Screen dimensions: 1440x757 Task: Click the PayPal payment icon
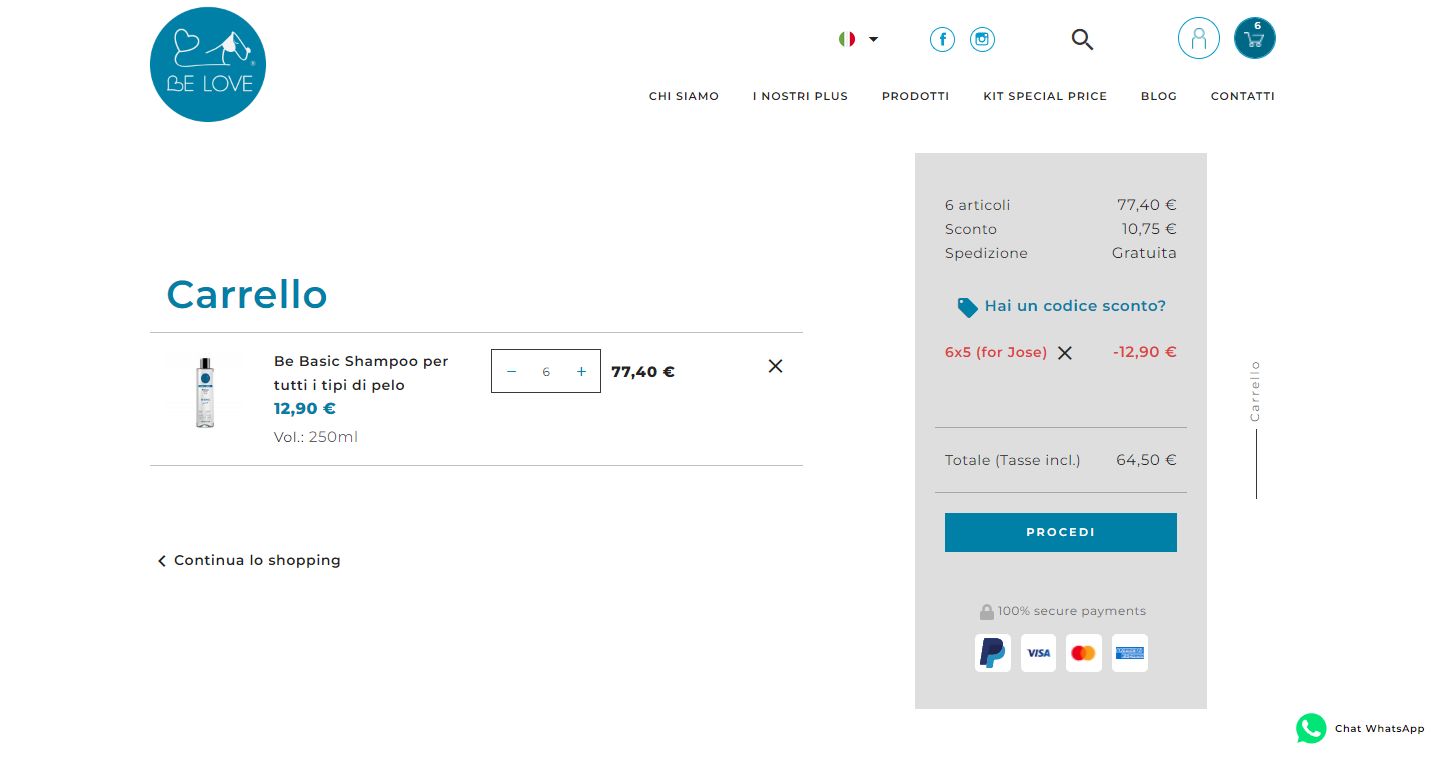[x=992, y=653]
